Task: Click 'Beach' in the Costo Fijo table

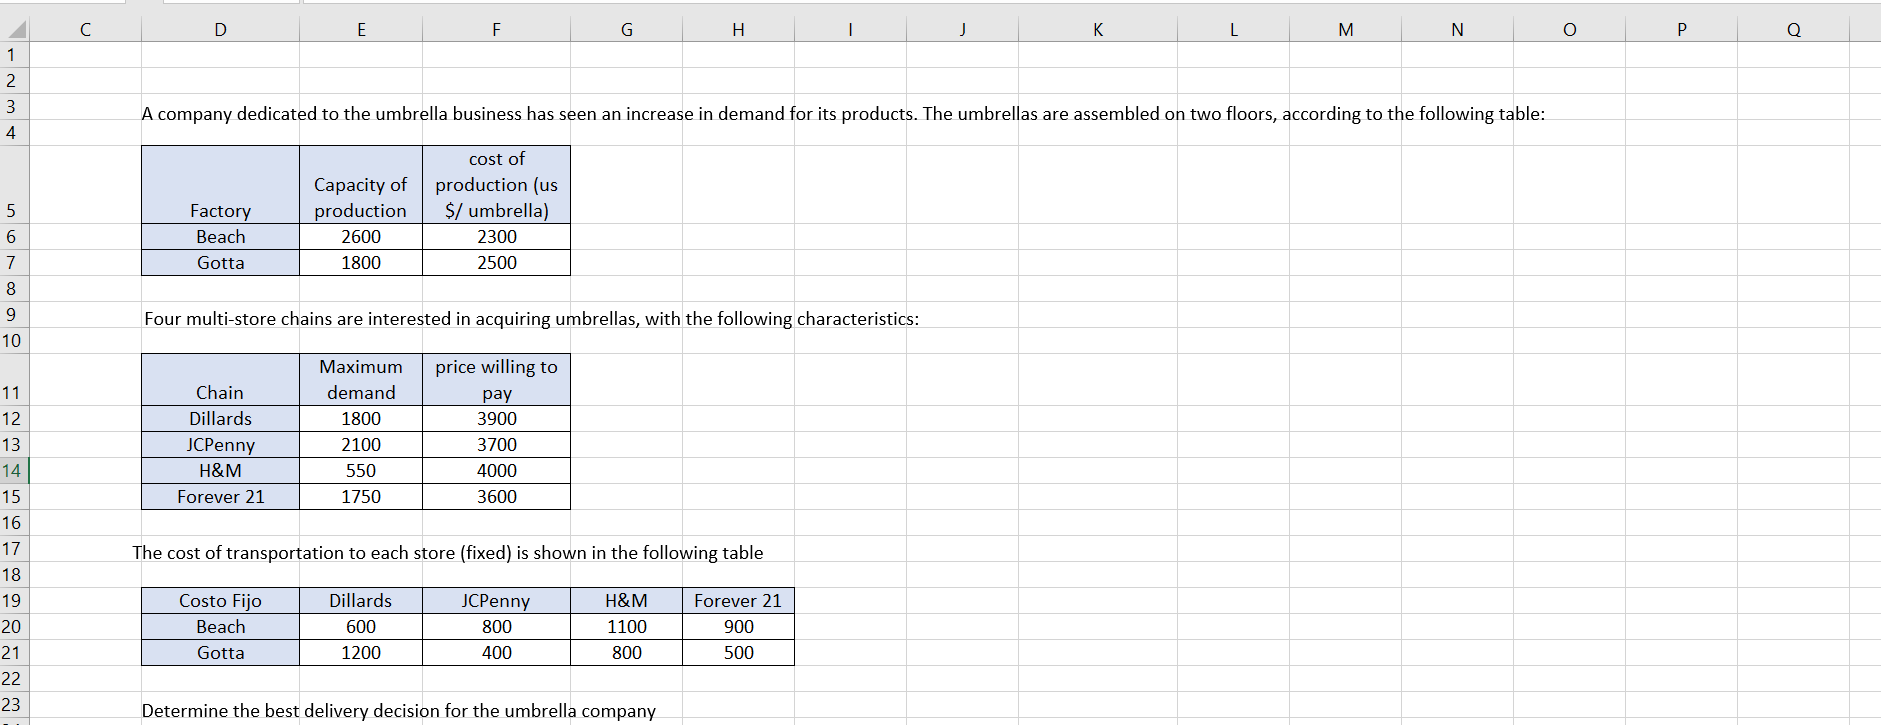Action: [x=220, y=626]
